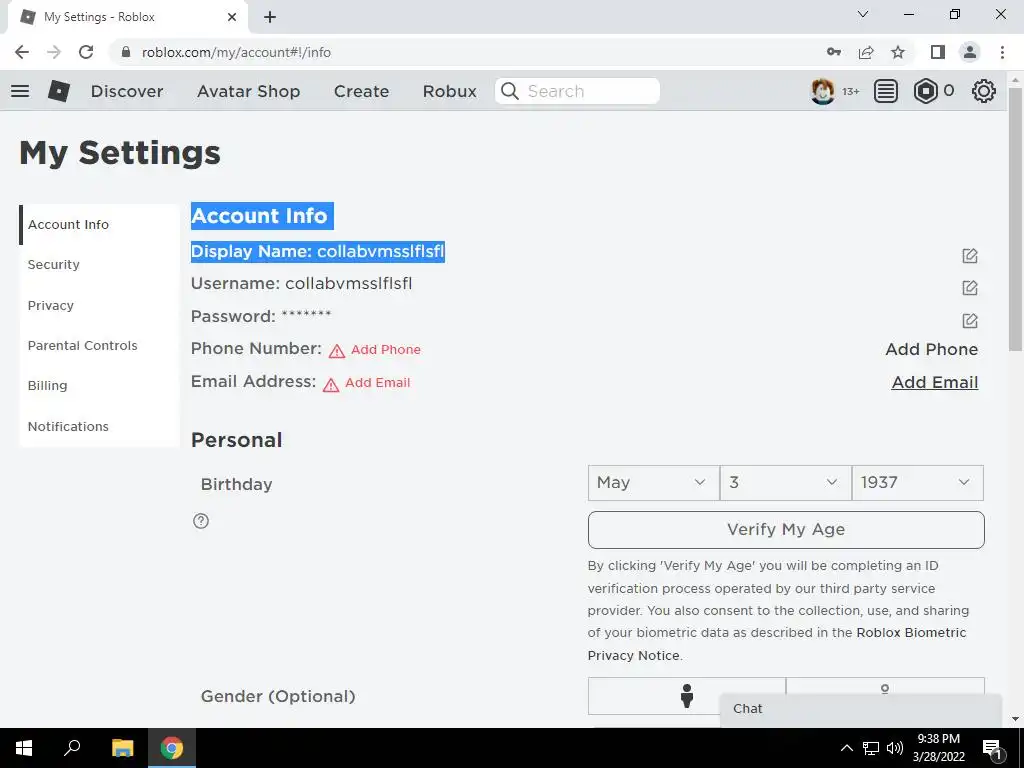Close the My Settings tab
Image resolution: width=1024 pixels, height=768 pixels.
click(x=232, y=17)
